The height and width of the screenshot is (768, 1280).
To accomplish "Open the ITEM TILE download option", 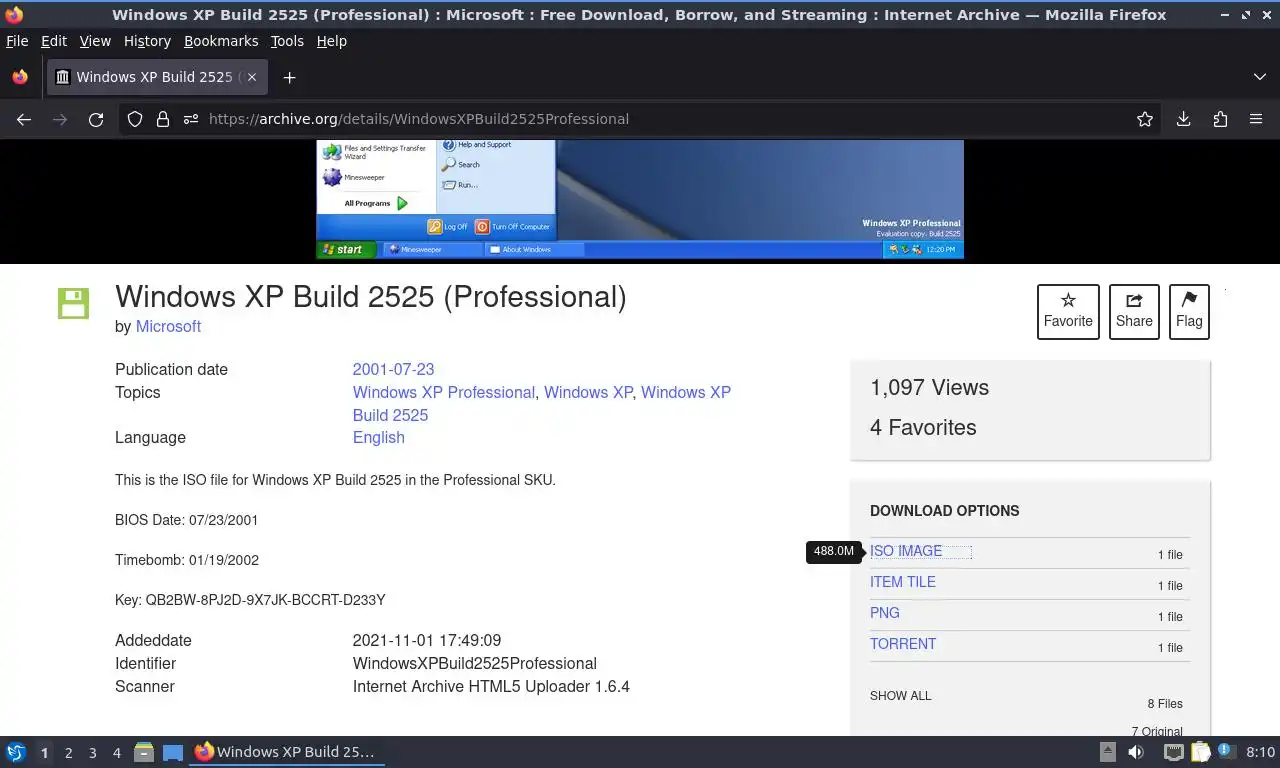I will tap(903, 582).
